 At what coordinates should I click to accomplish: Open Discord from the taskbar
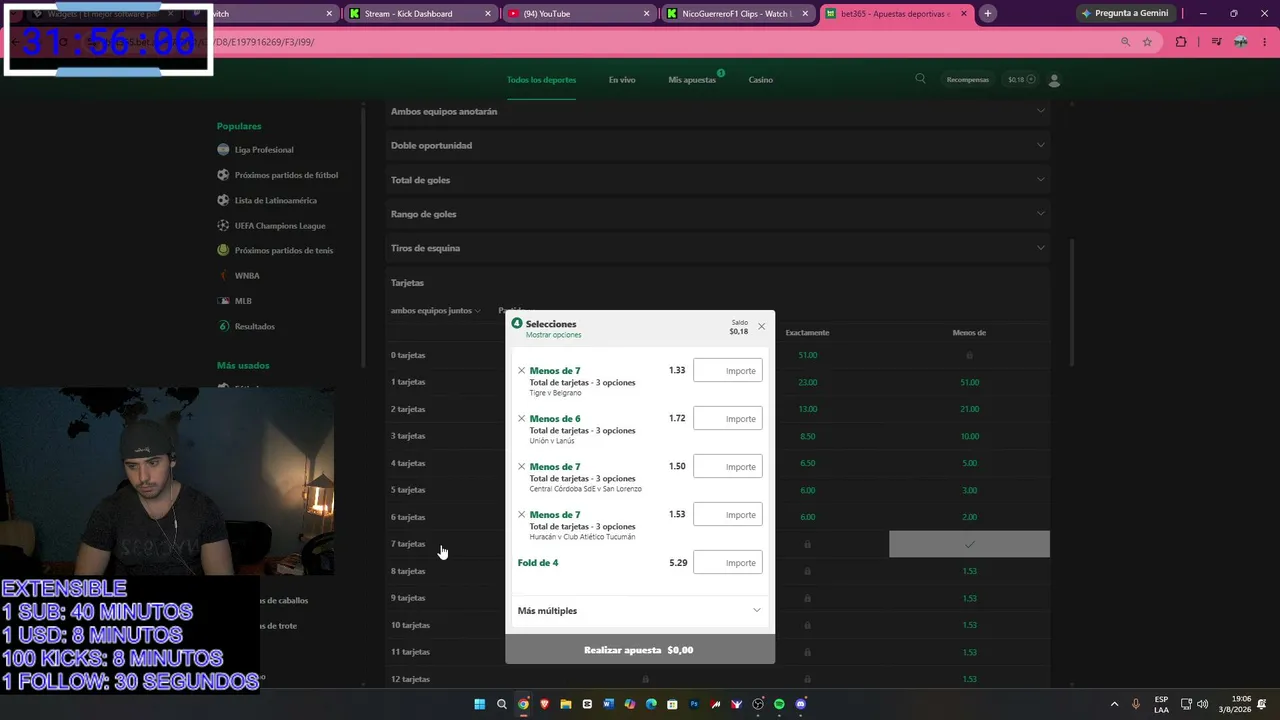(800, 704)
